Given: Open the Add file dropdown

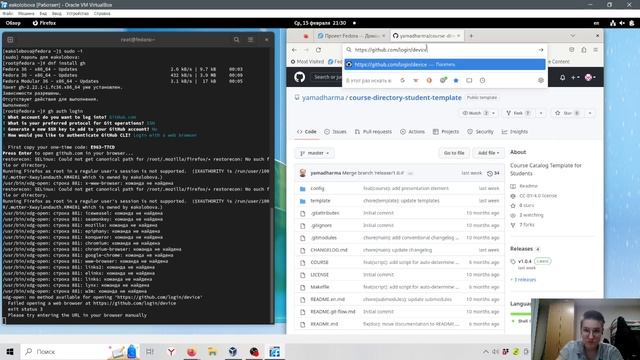Looking at the screenshot, I should click(x=489, y=153).
